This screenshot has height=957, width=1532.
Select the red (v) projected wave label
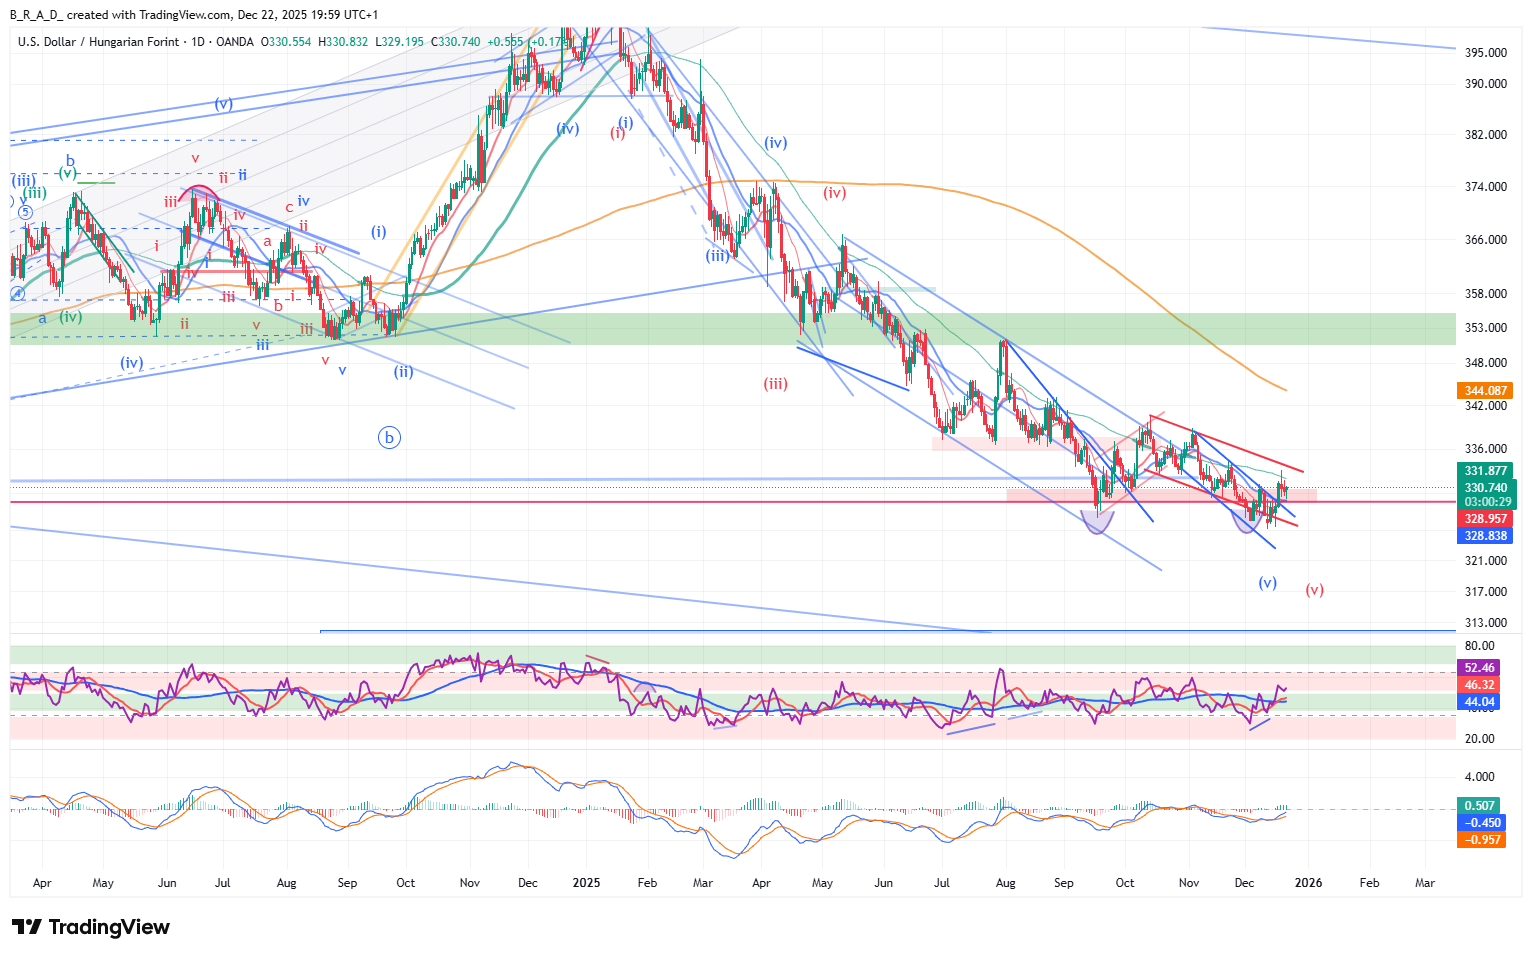[x=1314, y=590]
